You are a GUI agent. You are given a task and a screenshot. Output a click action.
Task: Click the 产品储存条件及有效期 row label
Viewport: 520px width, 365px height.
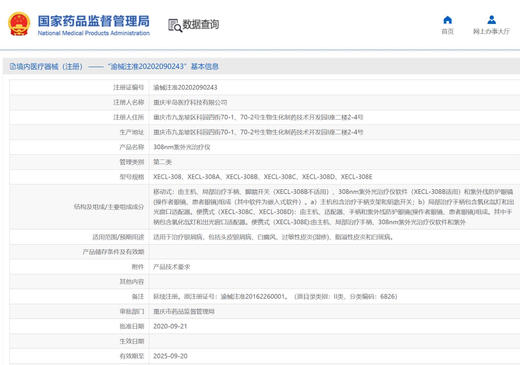(113, 252)
